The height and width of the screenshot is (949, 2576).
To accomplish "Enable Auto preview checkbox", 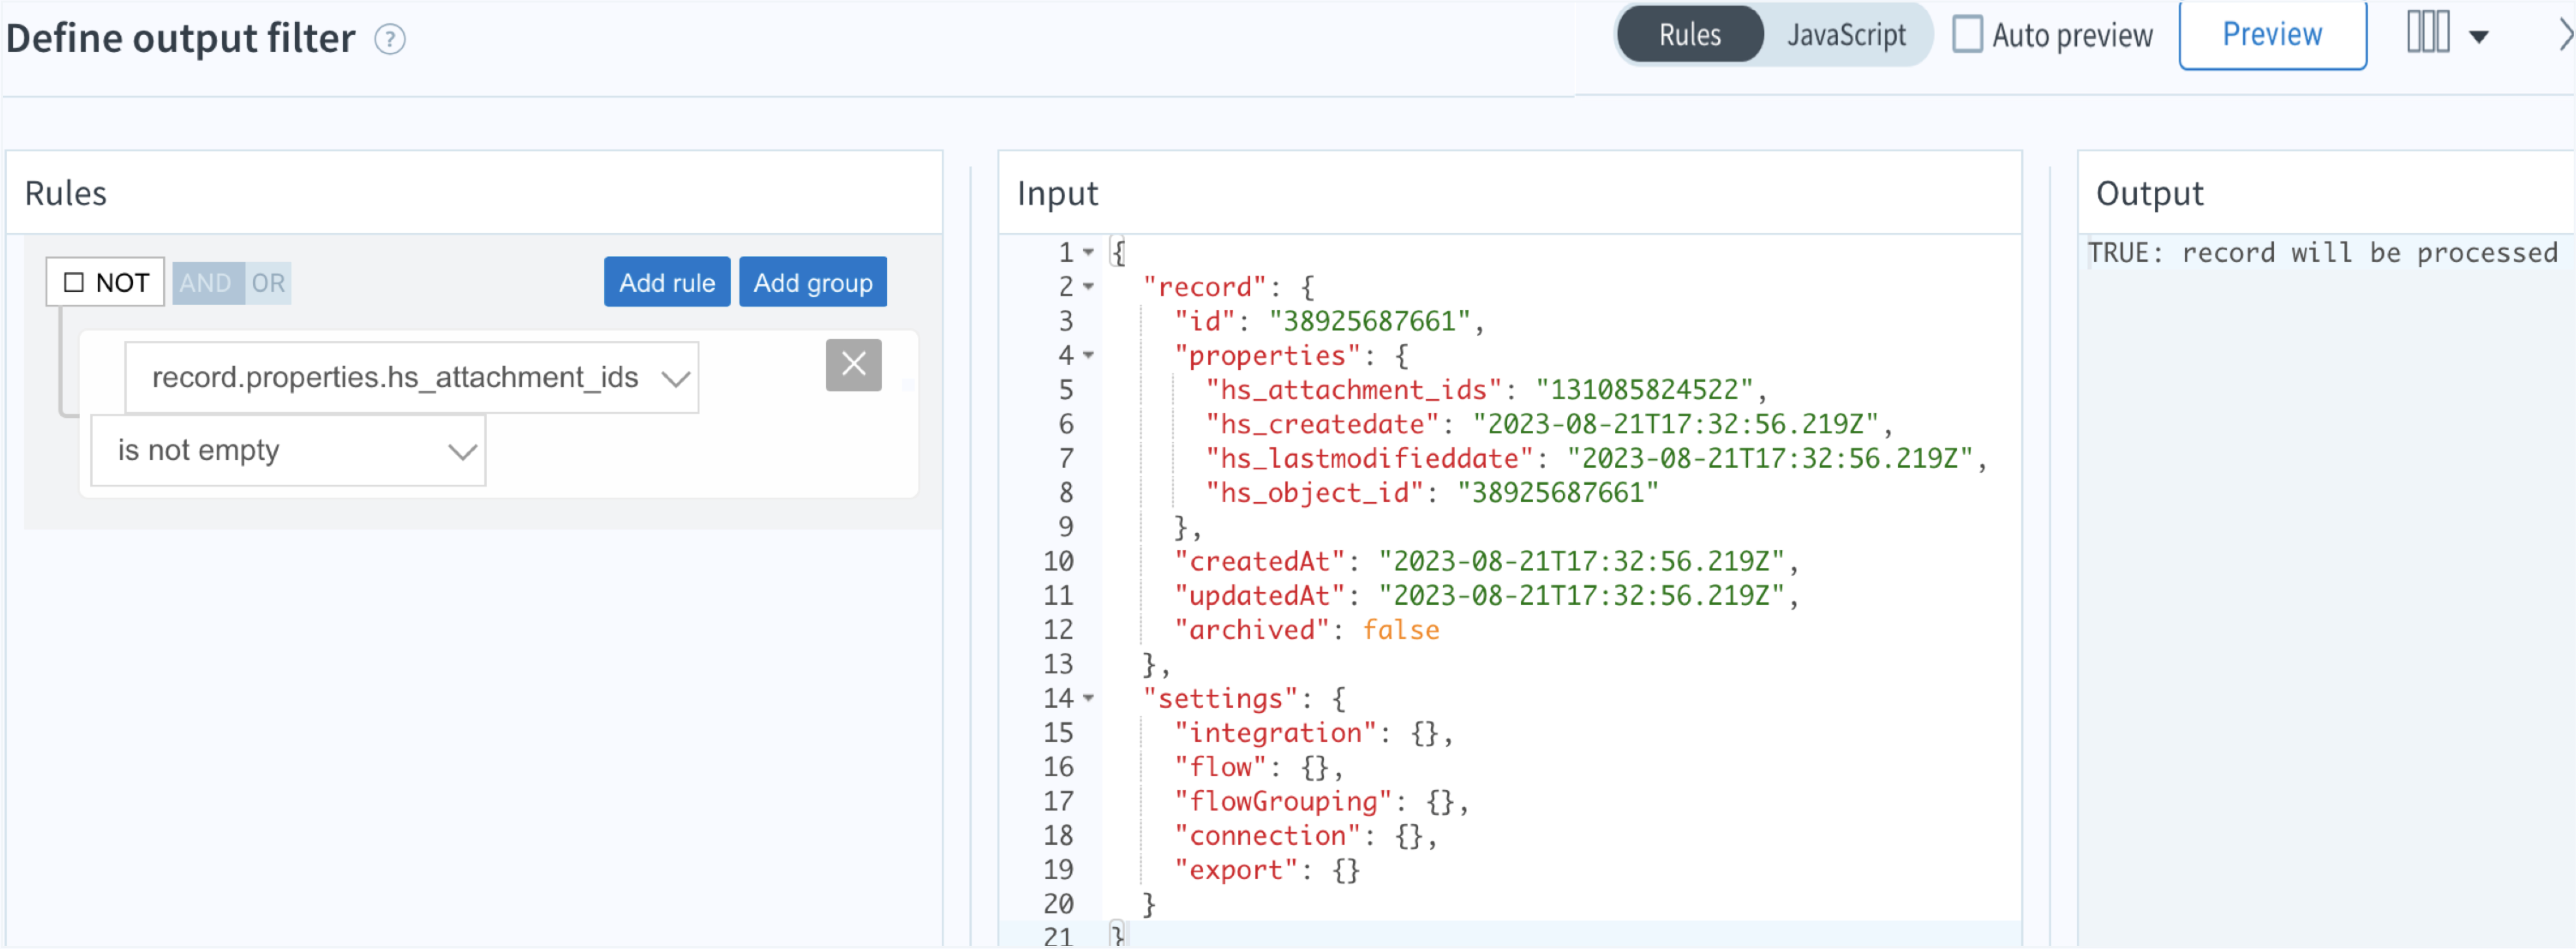I will pos(1967,34).
